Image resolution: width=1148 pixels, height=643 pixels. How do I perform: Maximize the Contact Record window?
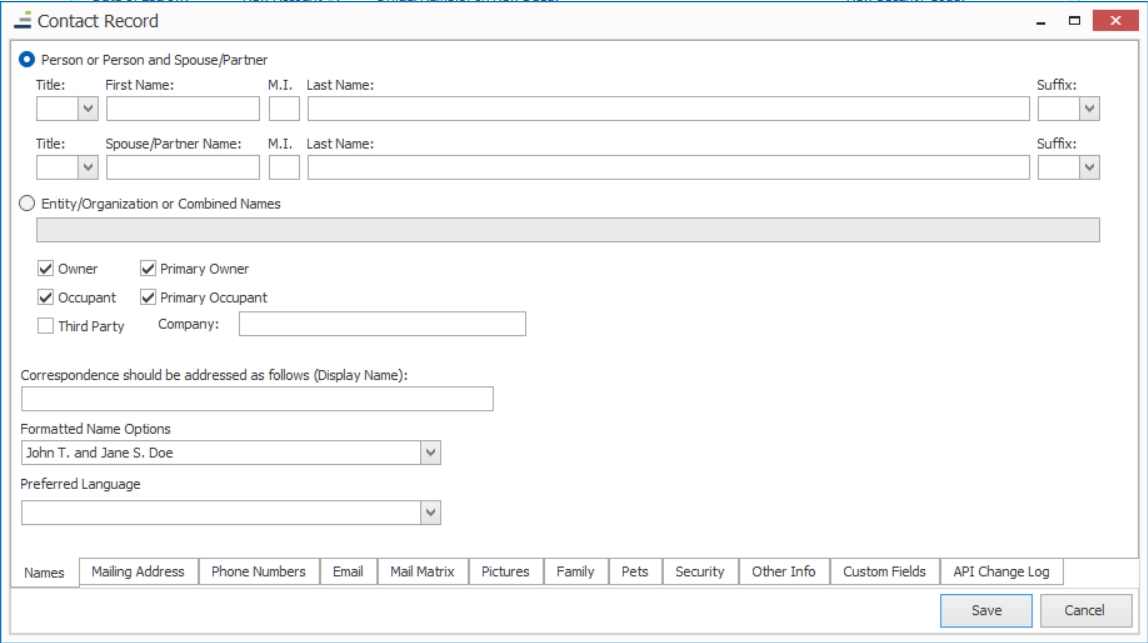click(x=1075, y=20)
